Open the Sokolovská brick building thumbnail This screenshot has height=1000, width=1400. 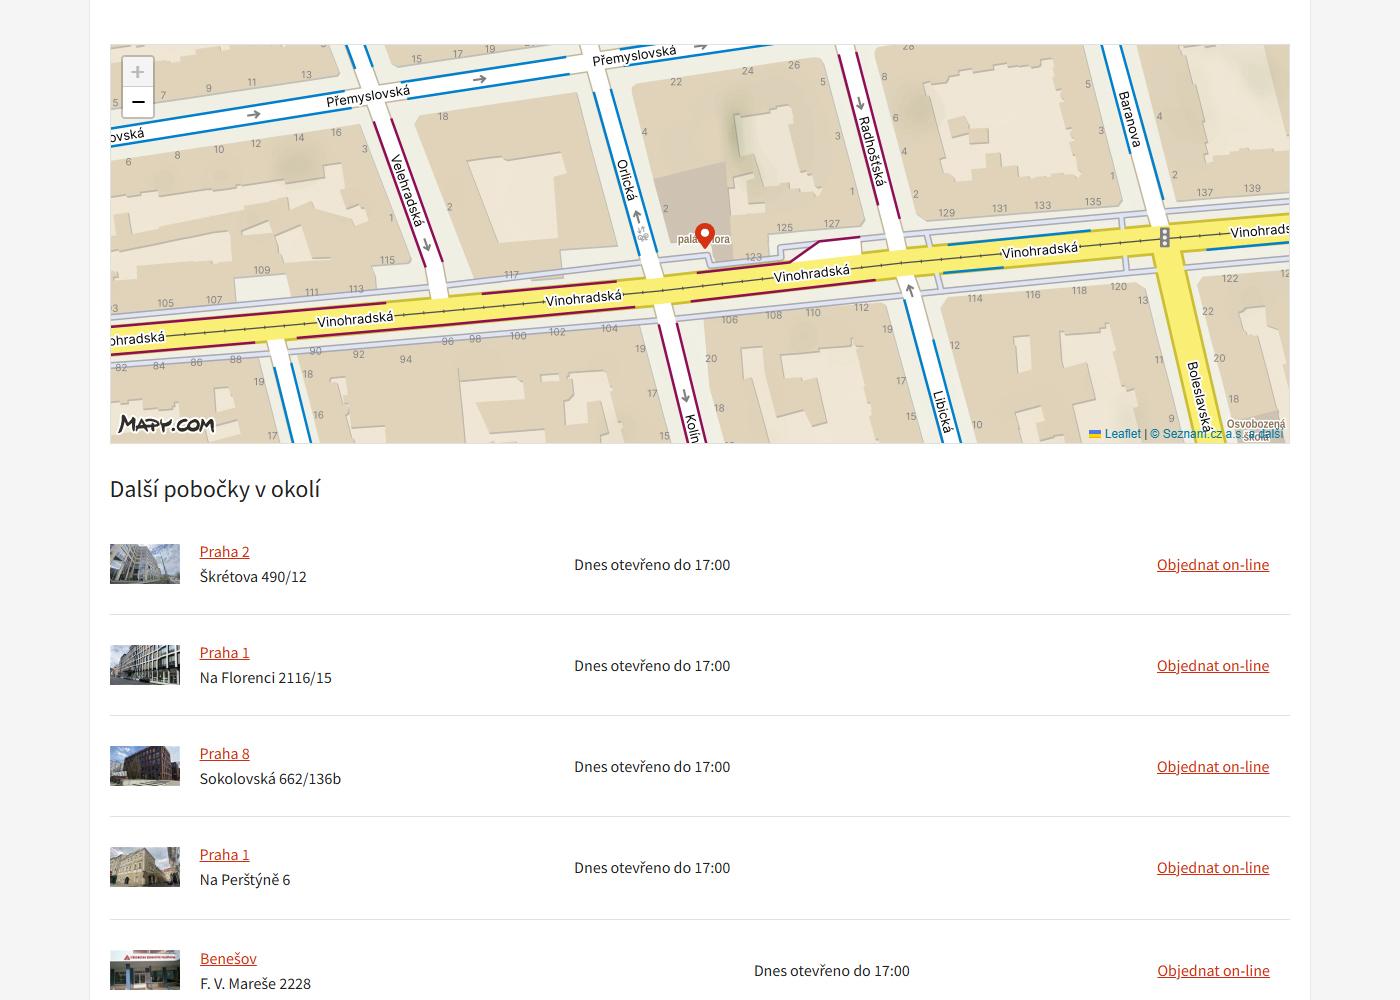145,766
